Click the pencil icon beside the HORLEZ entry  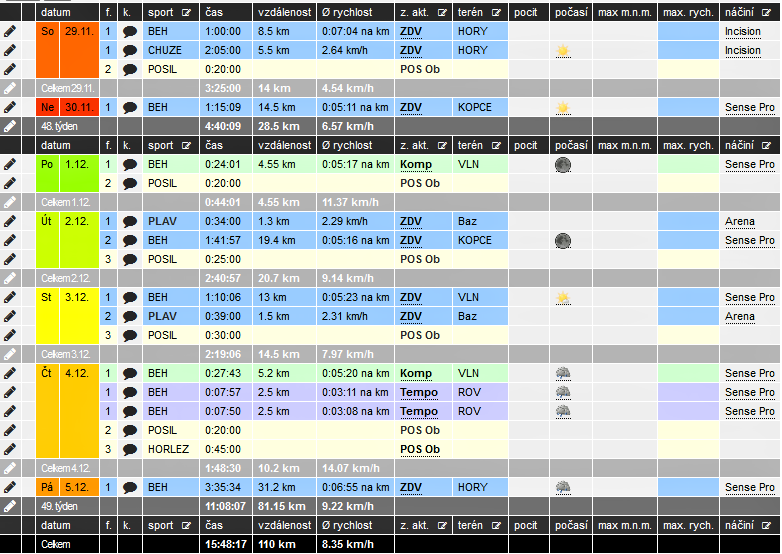click(x=10, y=449)
